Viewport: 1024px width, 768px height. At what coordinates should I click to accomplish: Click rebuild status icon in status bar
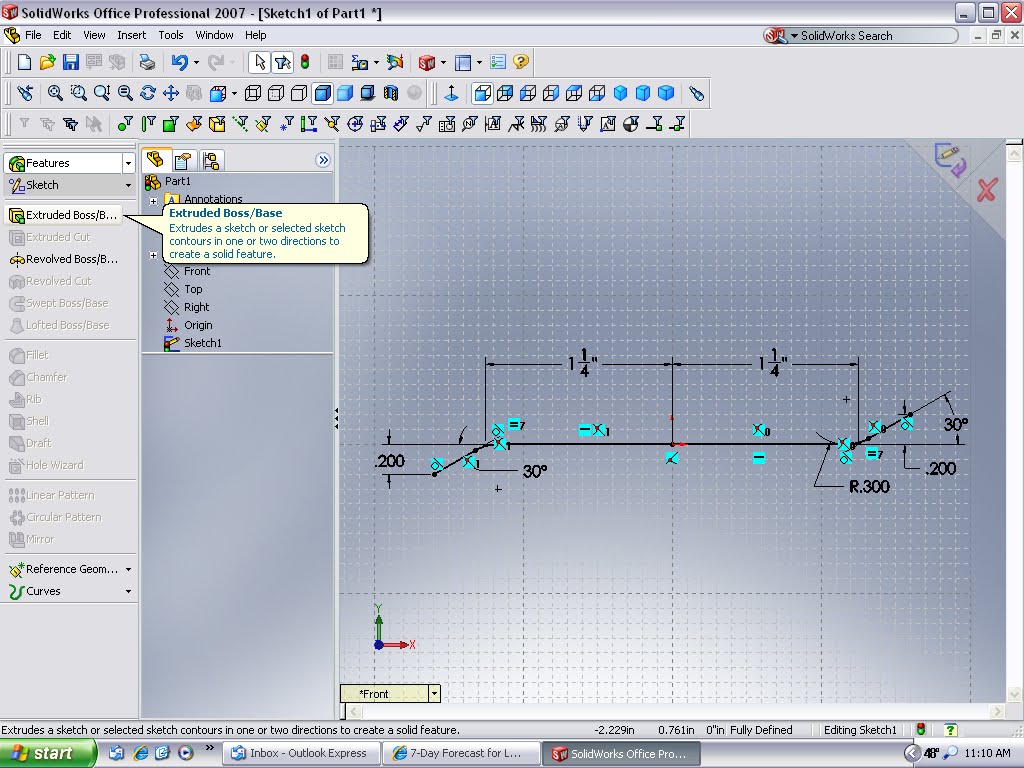[921, 729]
